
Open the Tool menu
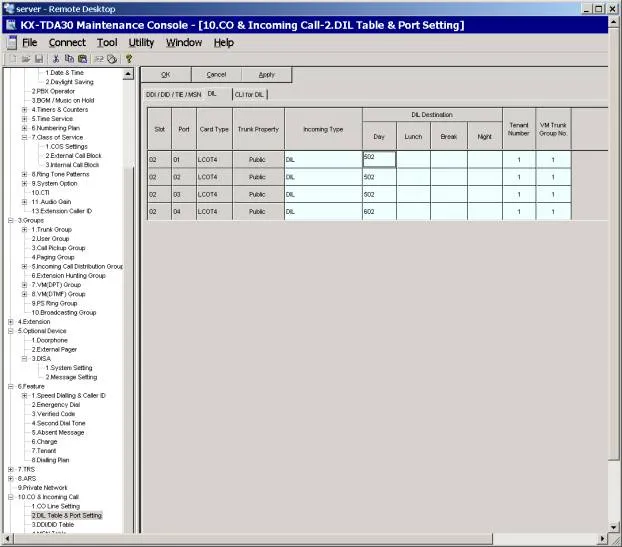(x=107, y=42)
